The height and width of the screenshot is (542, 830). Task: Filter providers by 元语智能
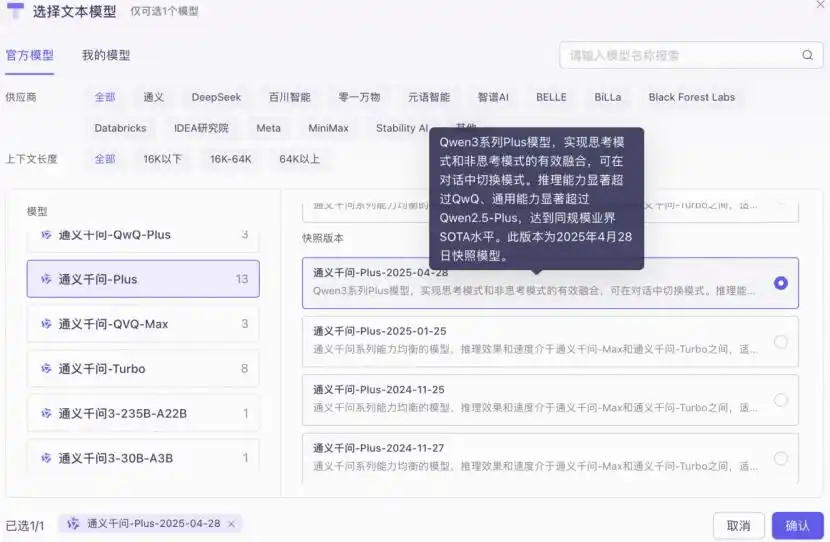tap(429, 97)
